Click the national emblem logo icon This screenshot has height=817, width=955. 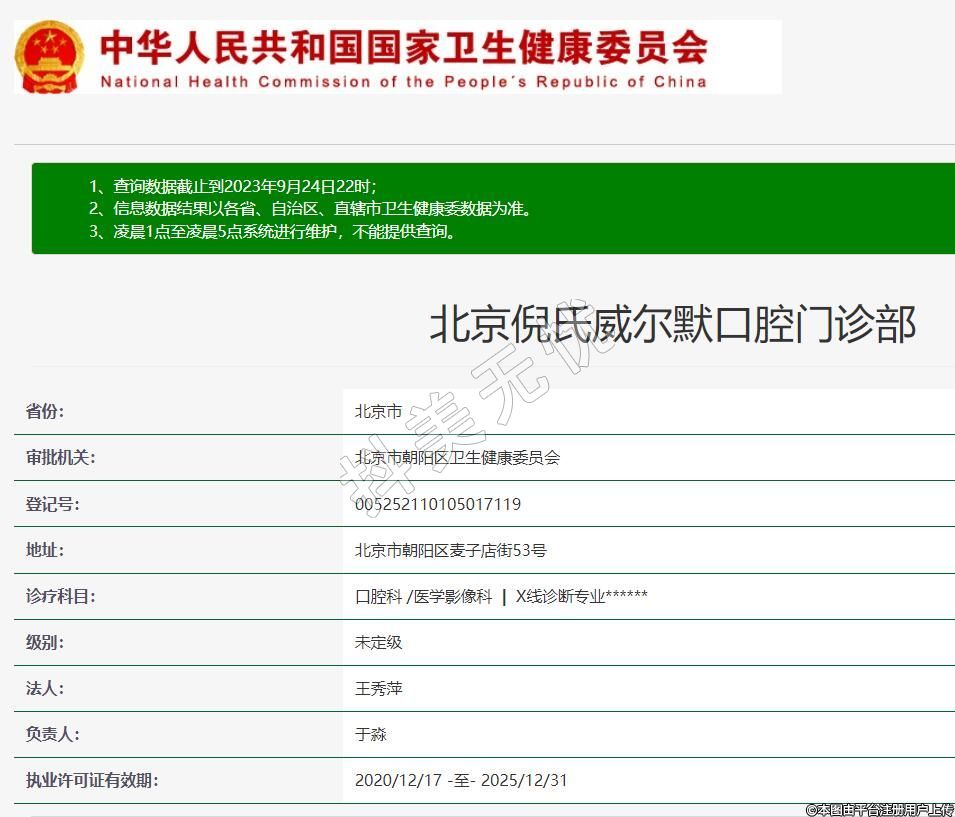(x=51, y=57)
